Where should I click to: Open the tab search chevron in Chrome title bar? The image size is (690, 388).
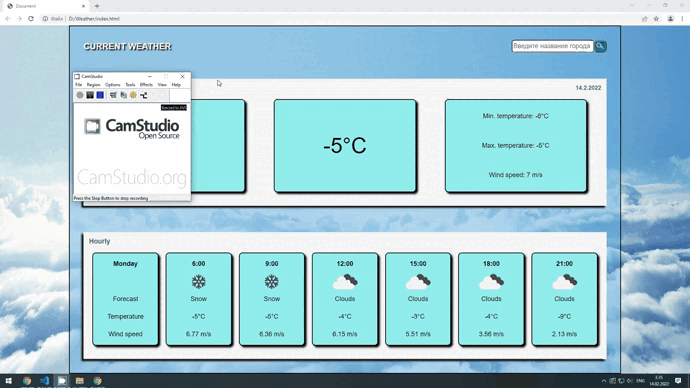[x=632, y=5]
